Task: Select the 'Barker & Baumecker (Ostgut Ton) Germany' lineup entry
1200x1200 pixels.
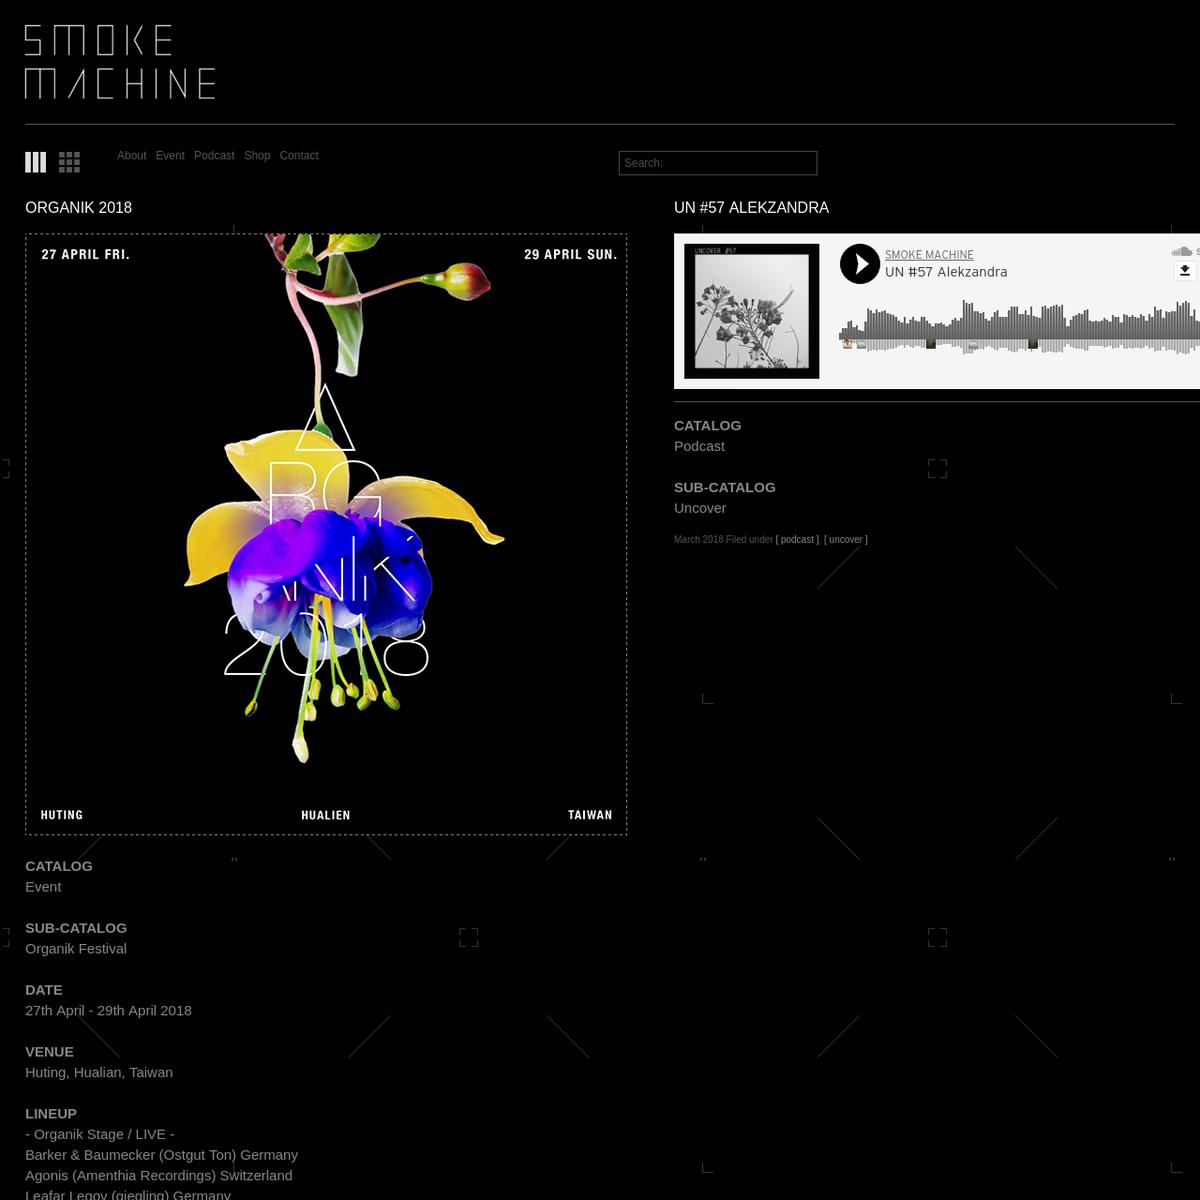Action: click(161, 1155)
